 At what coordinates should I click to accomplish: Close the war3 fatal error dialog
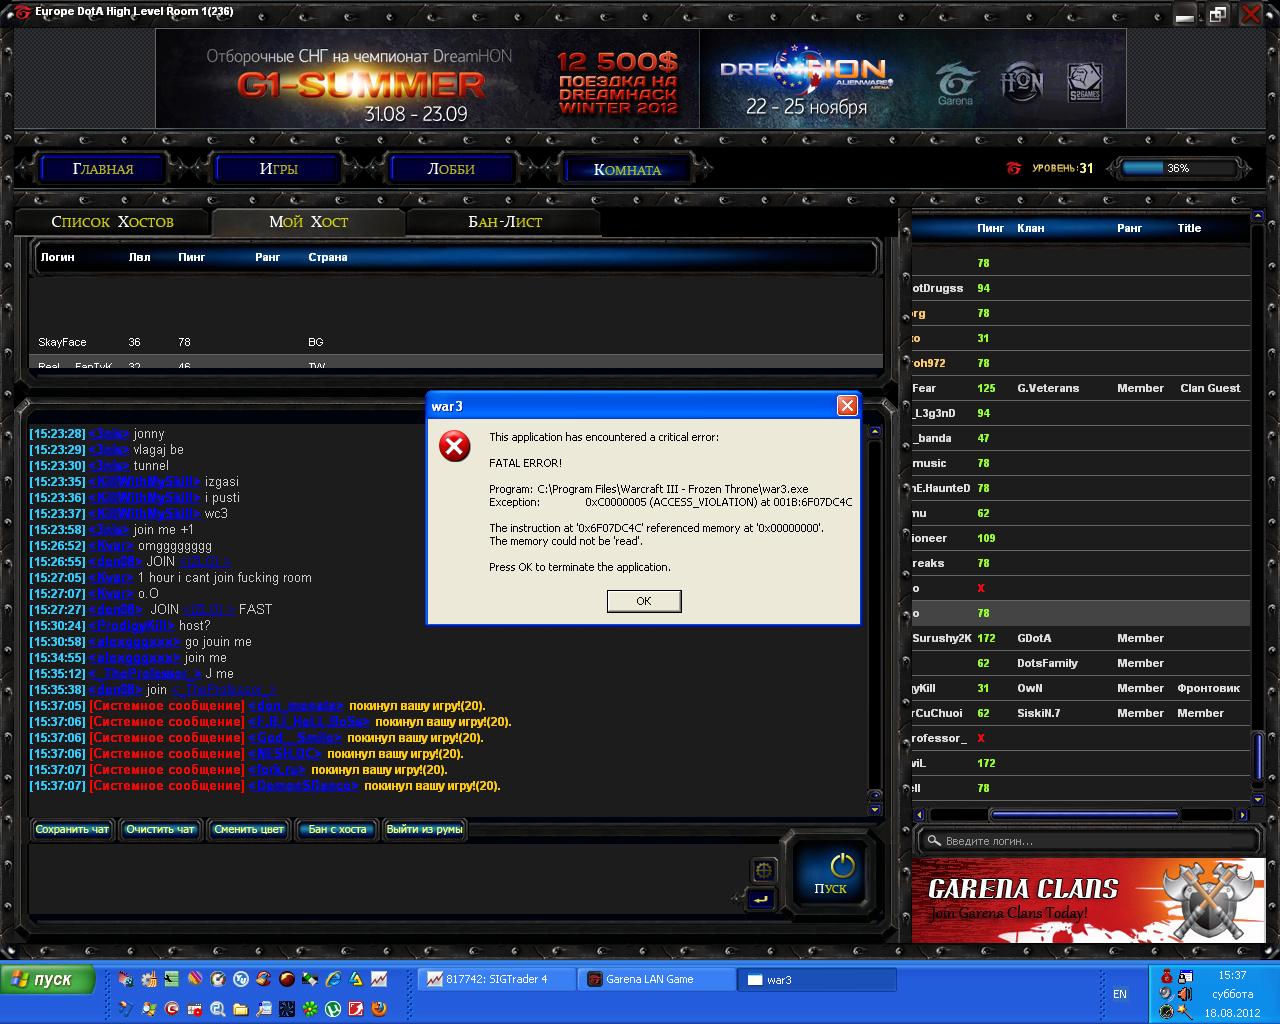tap(847, 405)
